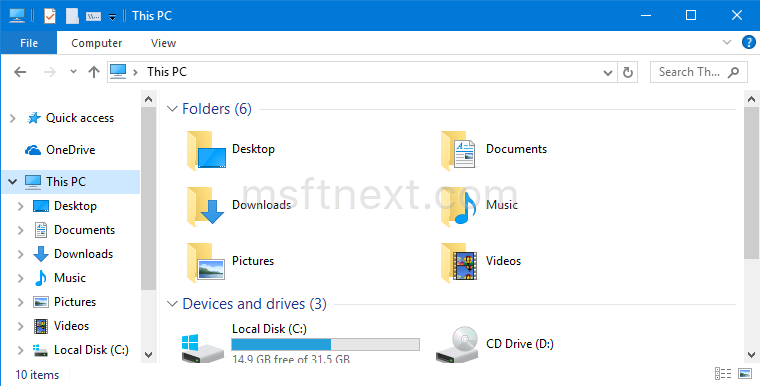Viewport: 760px width, 386px height.
Task: Open the File menu
Action: pos(29,43)
